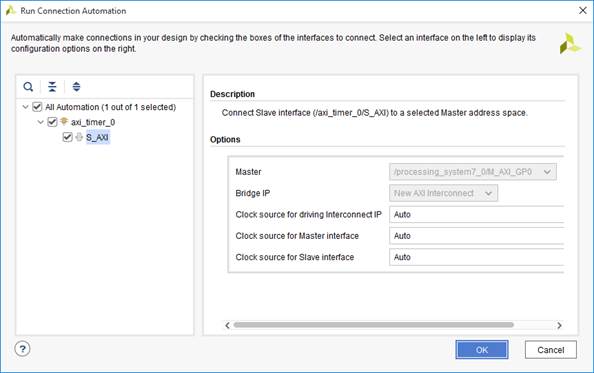The height and width of the screenshot is (373, 594).
Task: Toggle the axi_timer_0 checkbox
Action: click(52, 122)
